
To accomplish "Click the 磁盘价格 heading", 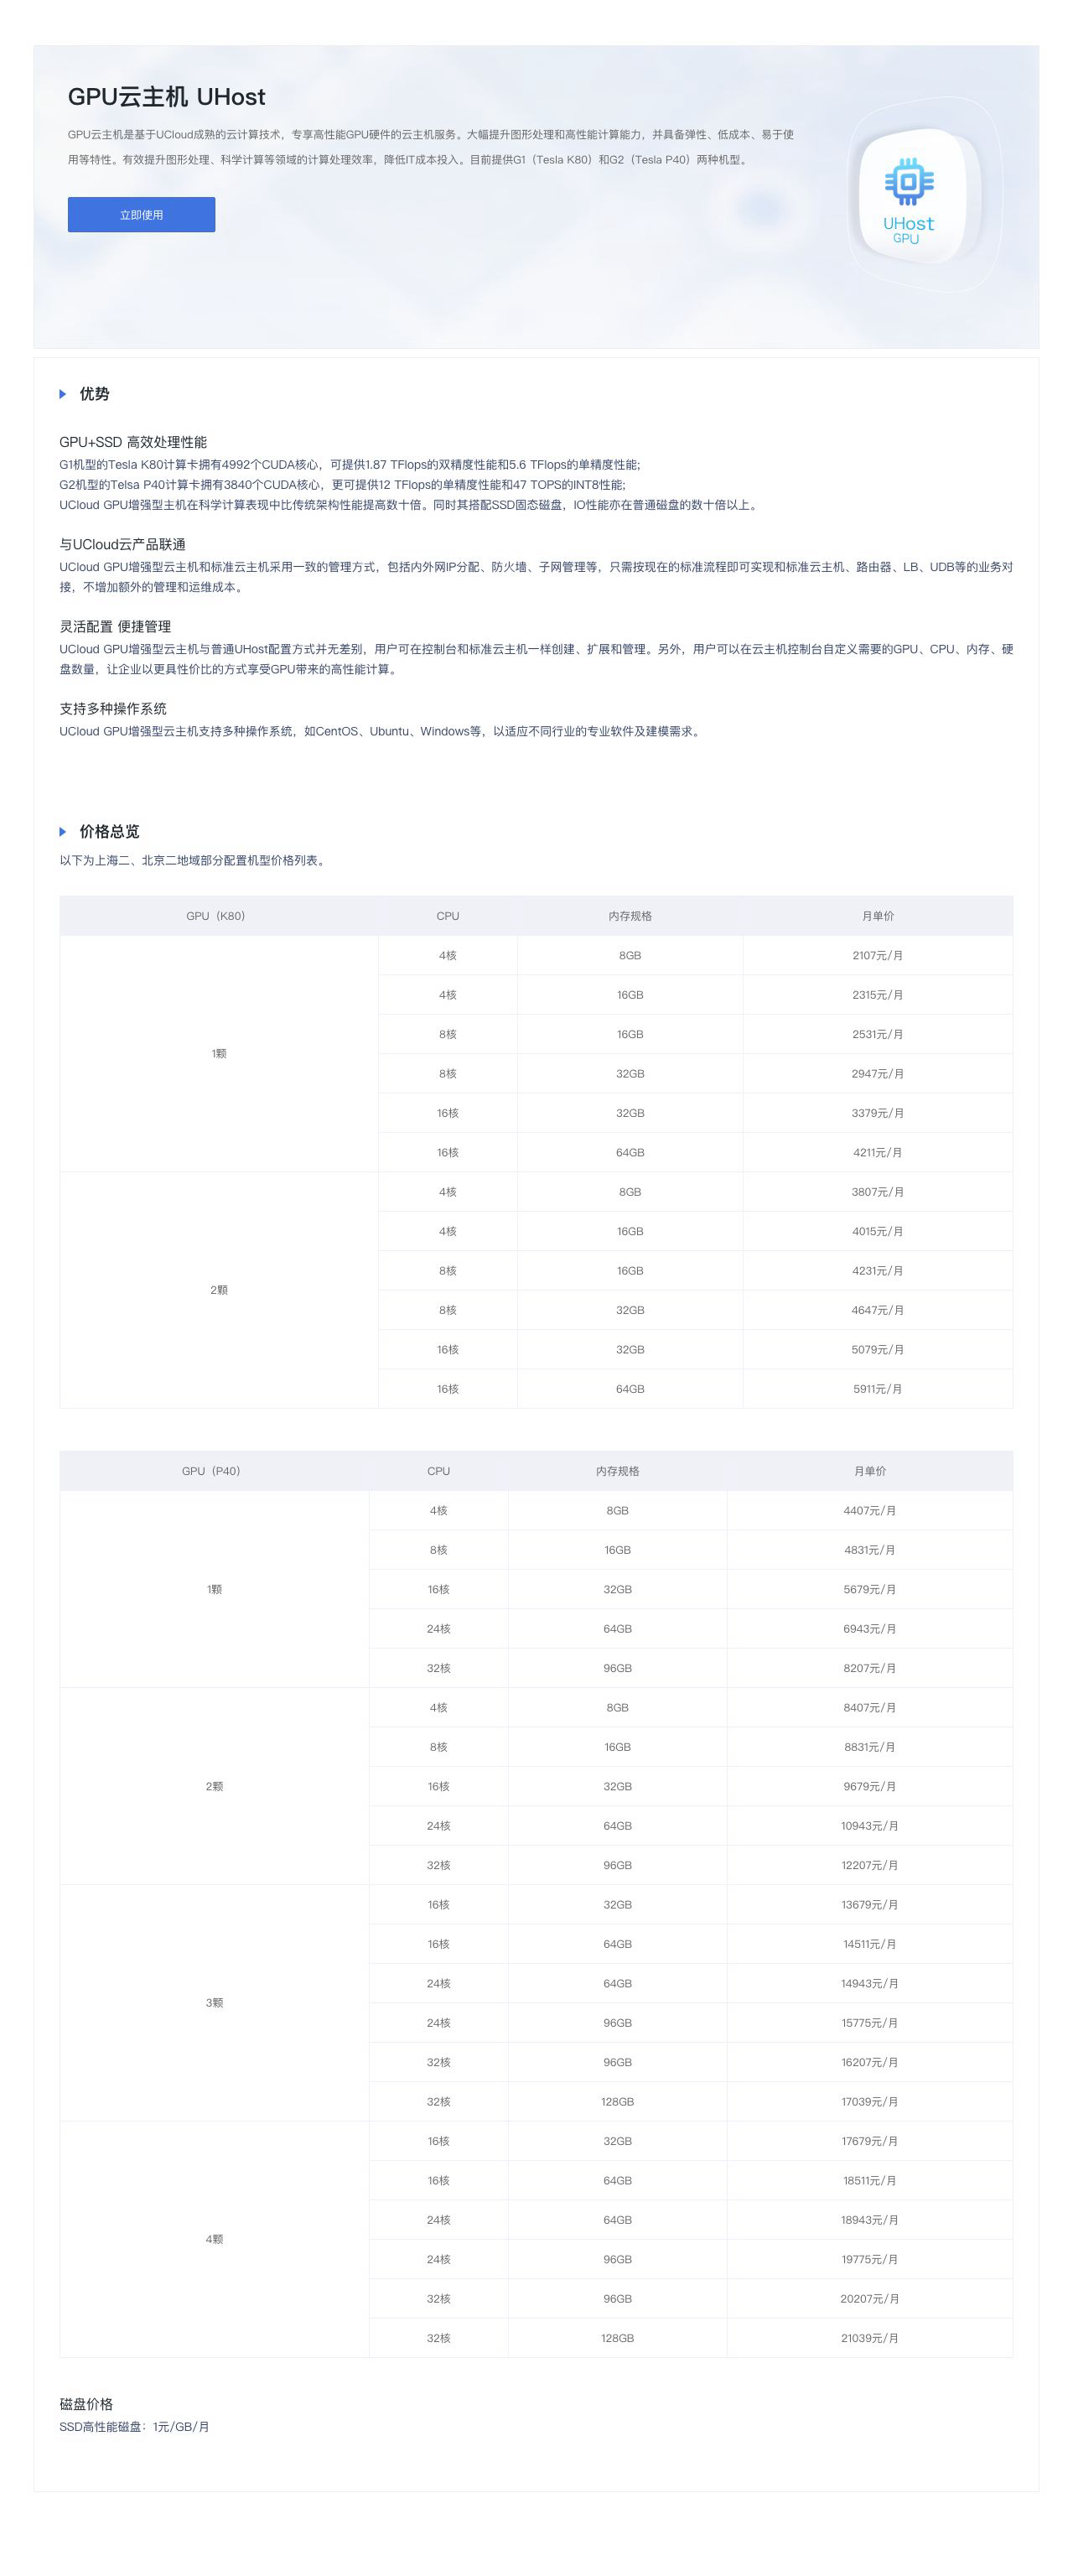I will [86, 2404].
